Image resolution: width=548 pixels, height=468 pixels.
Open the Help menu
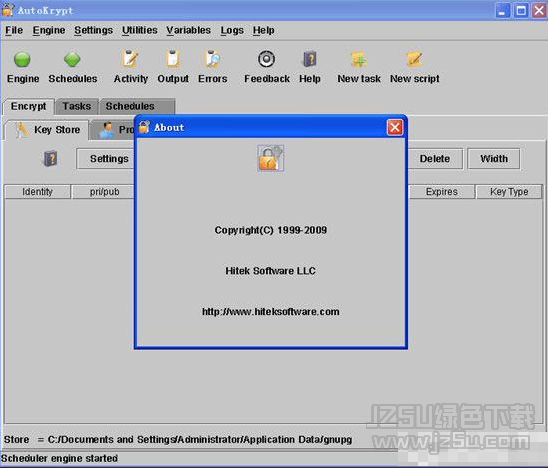[x=264, y=30]
